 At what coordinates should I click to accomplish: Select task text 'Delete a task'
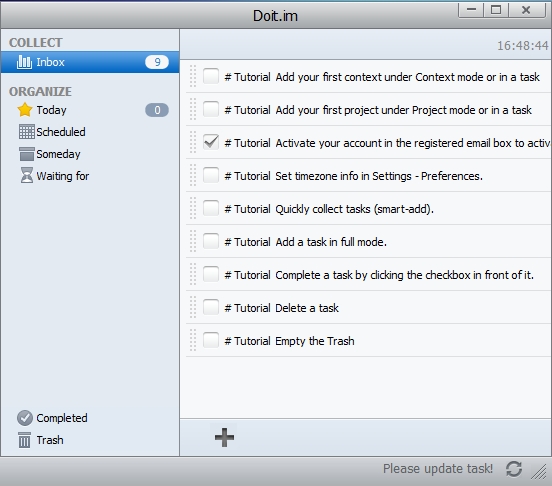pos(307,308)
